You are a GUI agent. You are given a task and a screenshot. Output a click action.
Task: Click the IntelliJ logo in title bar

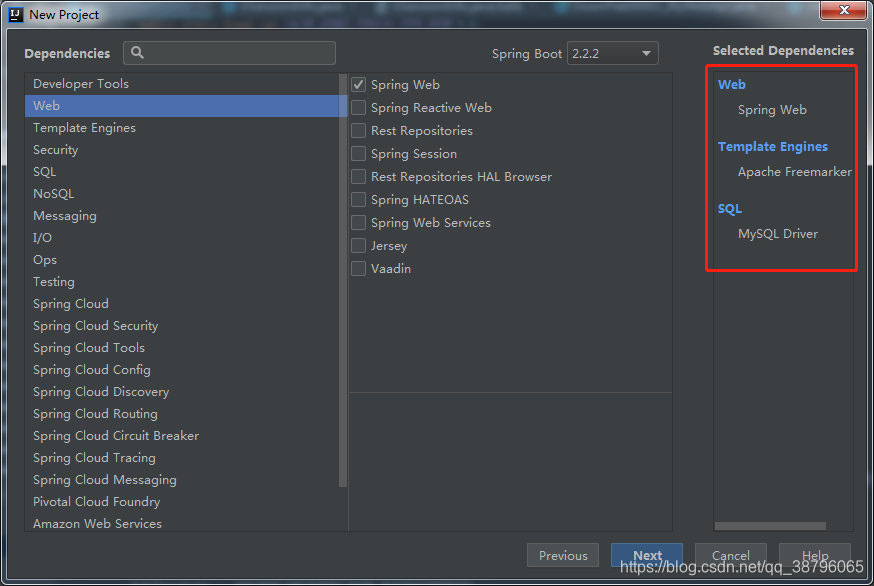tap(16, 14)
